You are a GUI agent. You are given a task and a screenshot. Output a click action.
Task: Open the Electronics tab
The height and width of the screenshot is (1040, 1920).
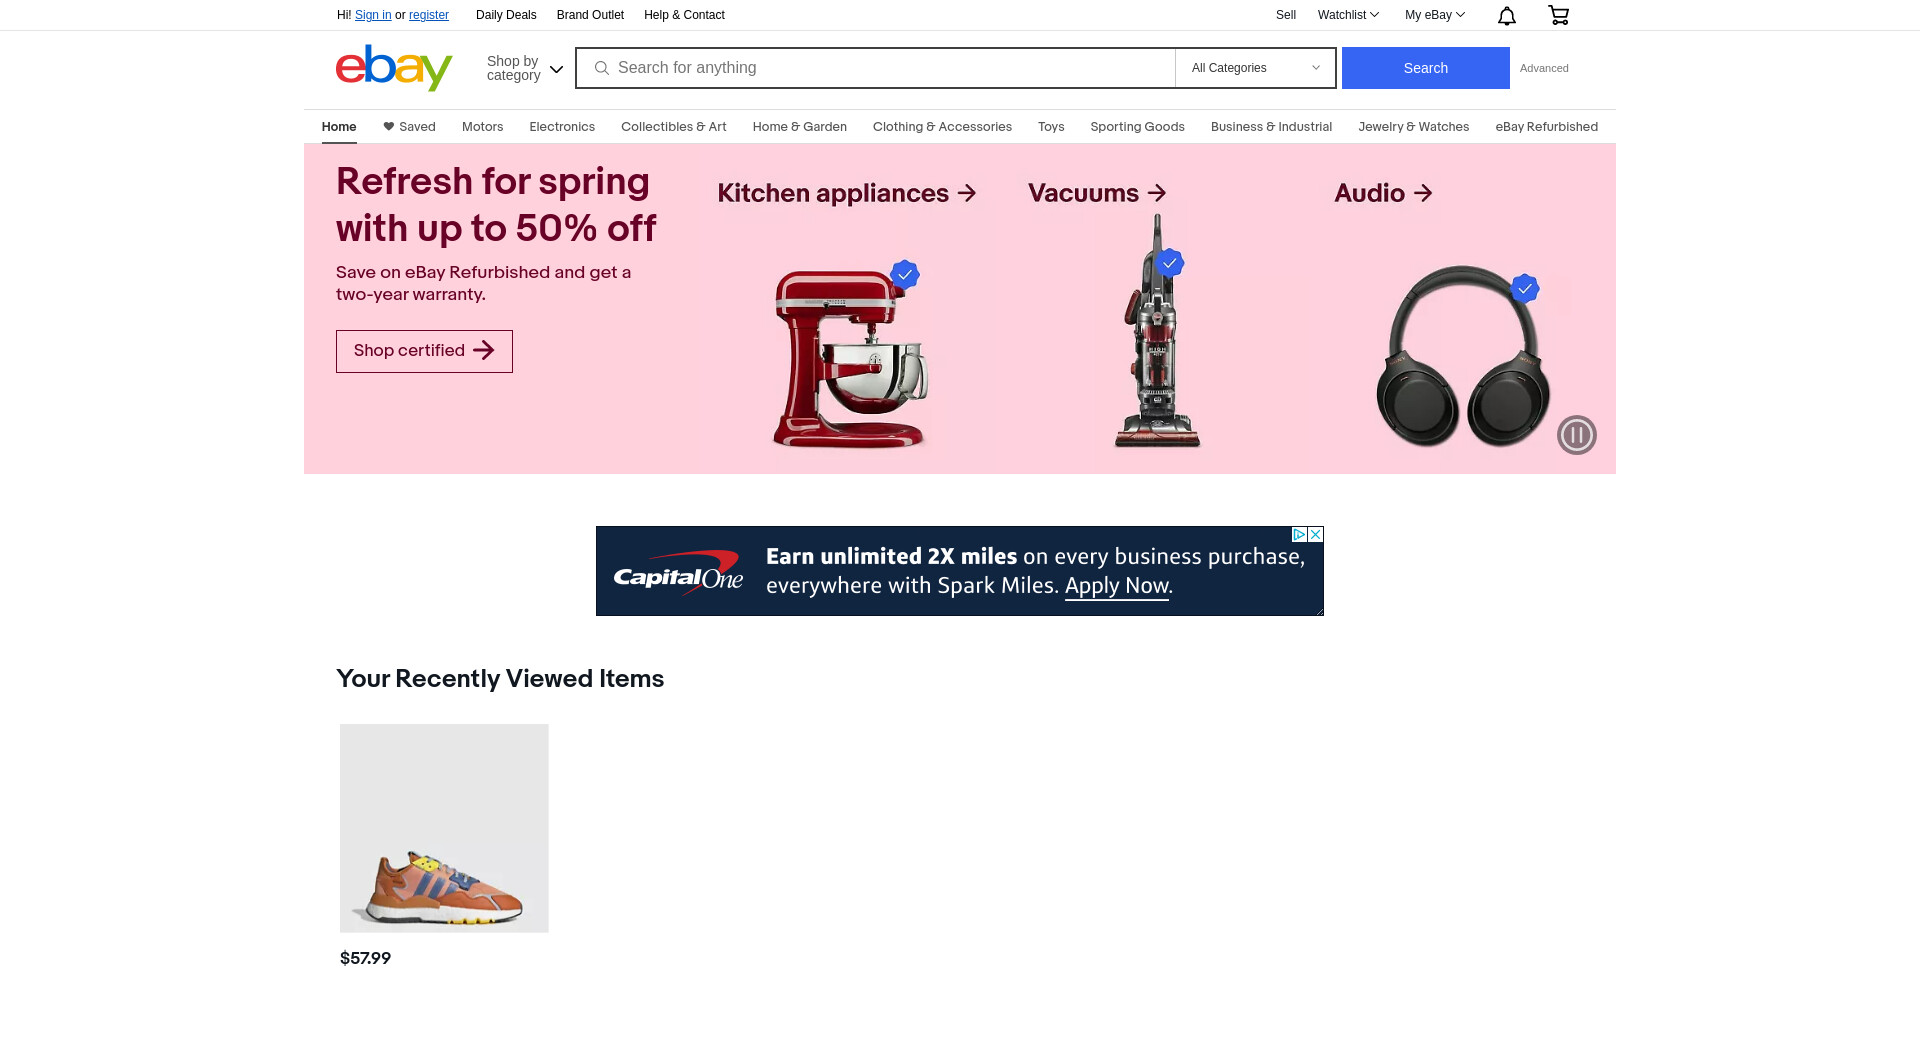point(562,127)
